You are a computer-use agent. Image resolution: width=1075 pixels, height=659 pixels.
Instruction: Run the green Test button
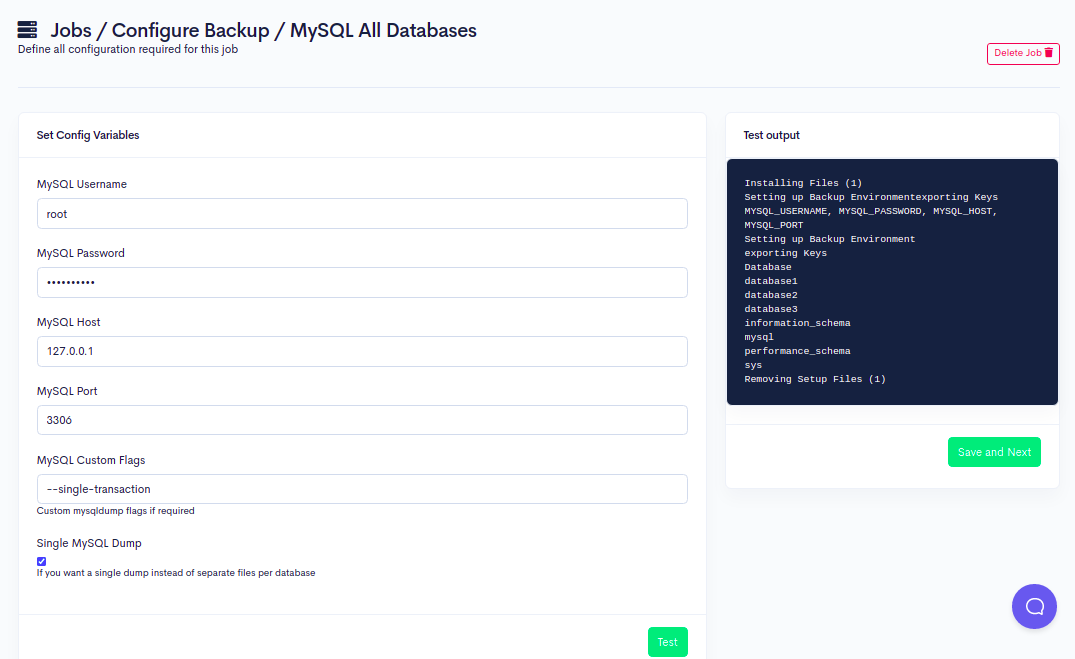pos(668,642)
